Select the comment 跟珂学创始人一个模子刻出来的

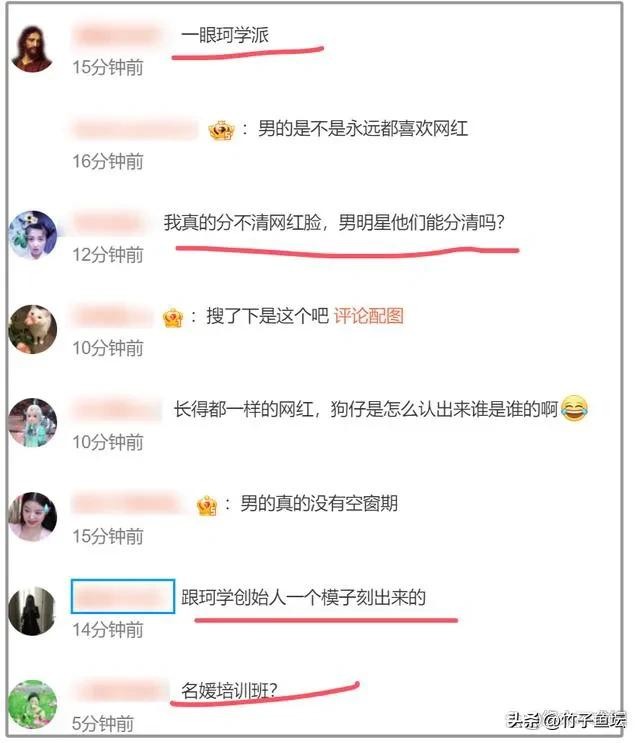click(303, 597)
